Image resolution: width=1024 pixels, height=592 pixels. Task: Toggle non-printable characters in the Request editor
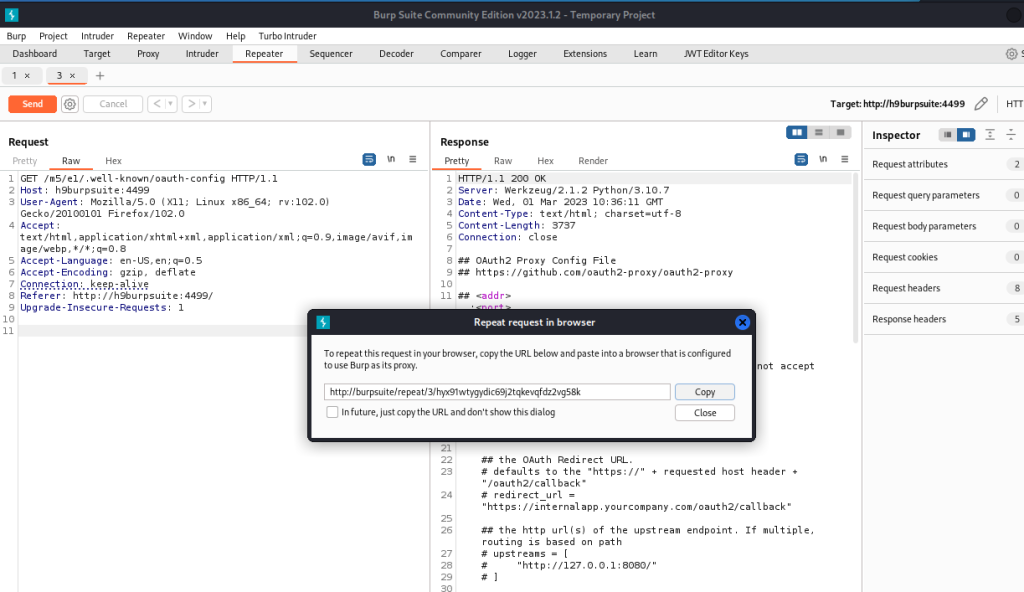pyautogui.click(x=391, y=159)
